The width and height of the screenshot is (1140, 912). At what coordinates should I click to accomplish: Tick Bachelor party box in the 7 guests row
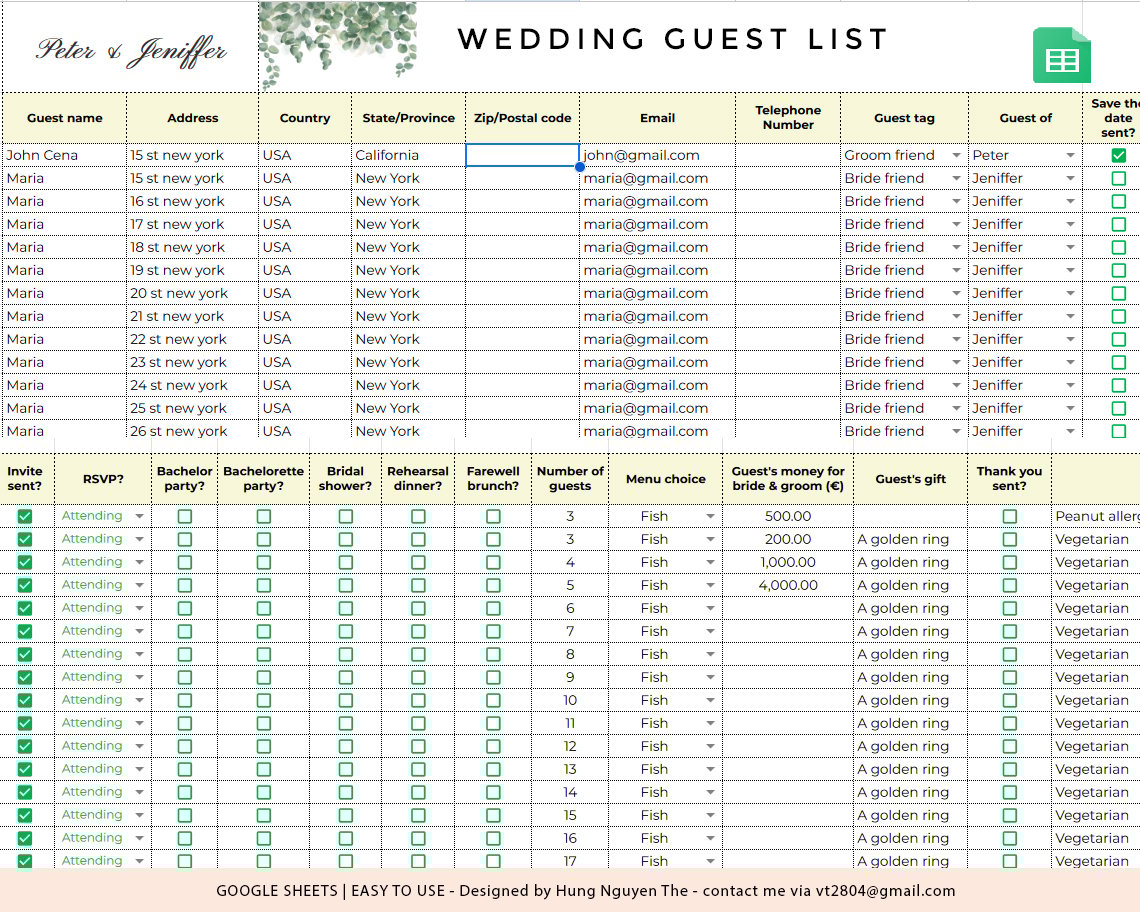coord(185,631)
